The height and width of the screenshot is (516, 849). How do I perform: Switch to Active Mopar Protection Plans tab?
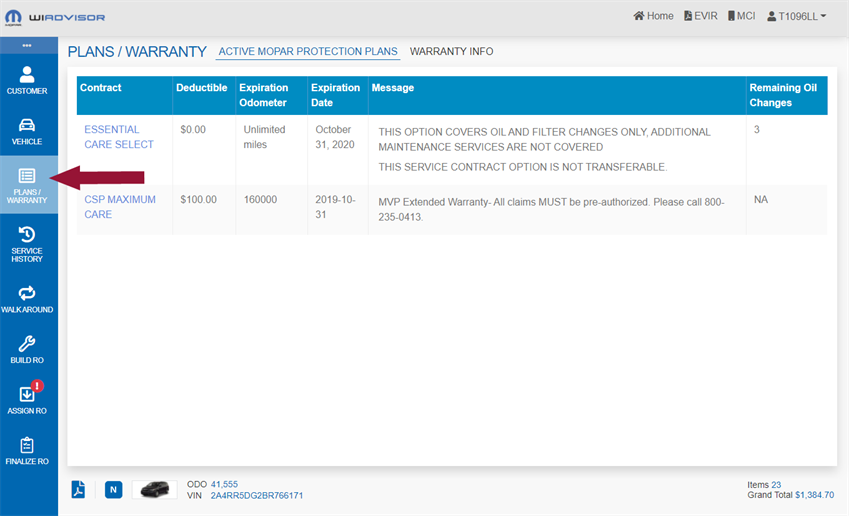coord(308,51)
